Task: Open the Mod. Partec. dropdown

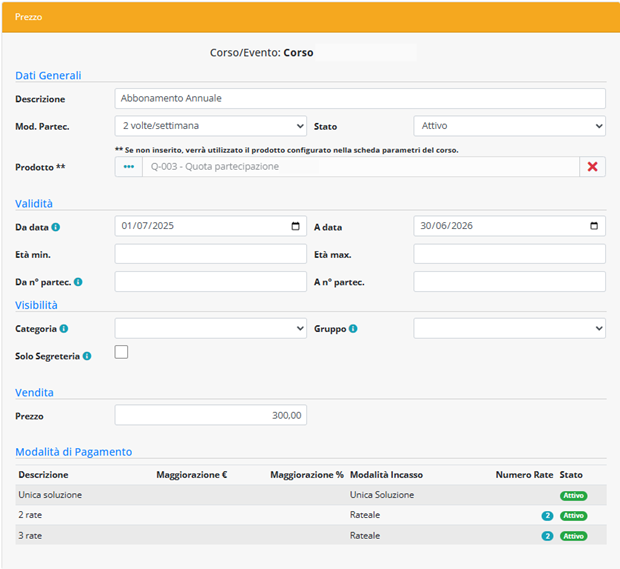Action: point(210,126)
